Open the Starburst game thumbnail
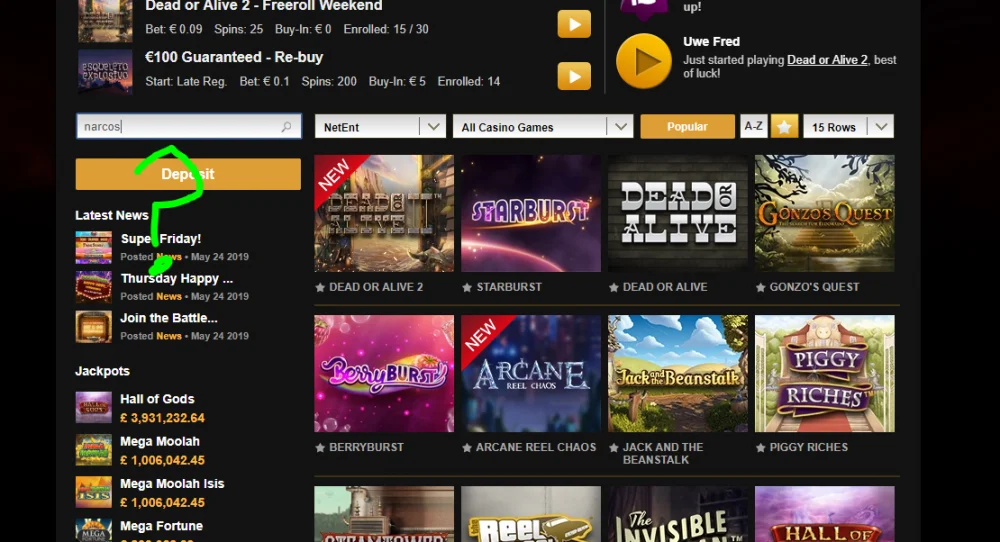The height and width of the screenshot is (542, 1000). (x=531, y=214)
